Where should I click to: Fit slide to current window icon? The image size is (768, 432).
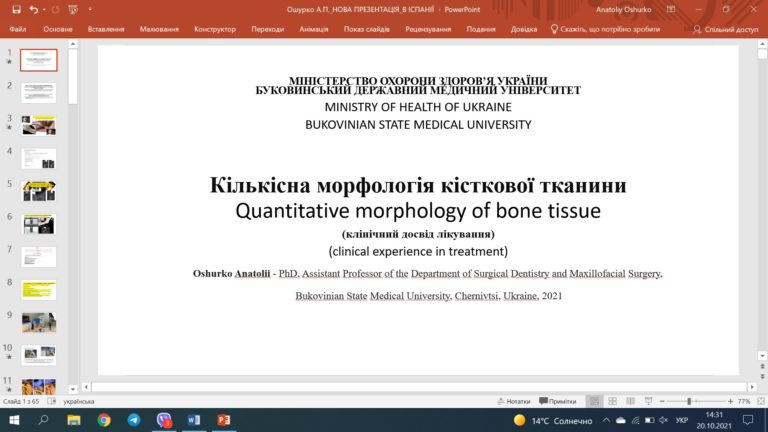point(758,401)
